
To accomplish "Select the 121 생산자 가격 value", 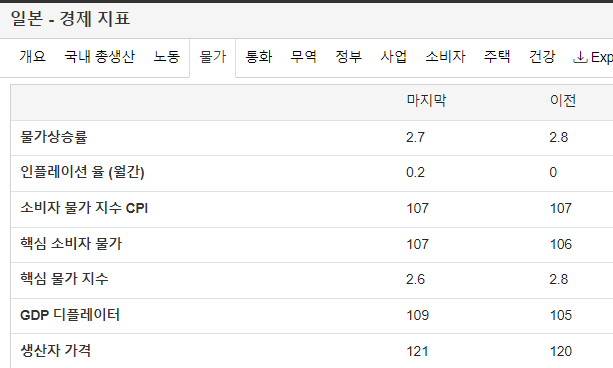I will [418, 351].
